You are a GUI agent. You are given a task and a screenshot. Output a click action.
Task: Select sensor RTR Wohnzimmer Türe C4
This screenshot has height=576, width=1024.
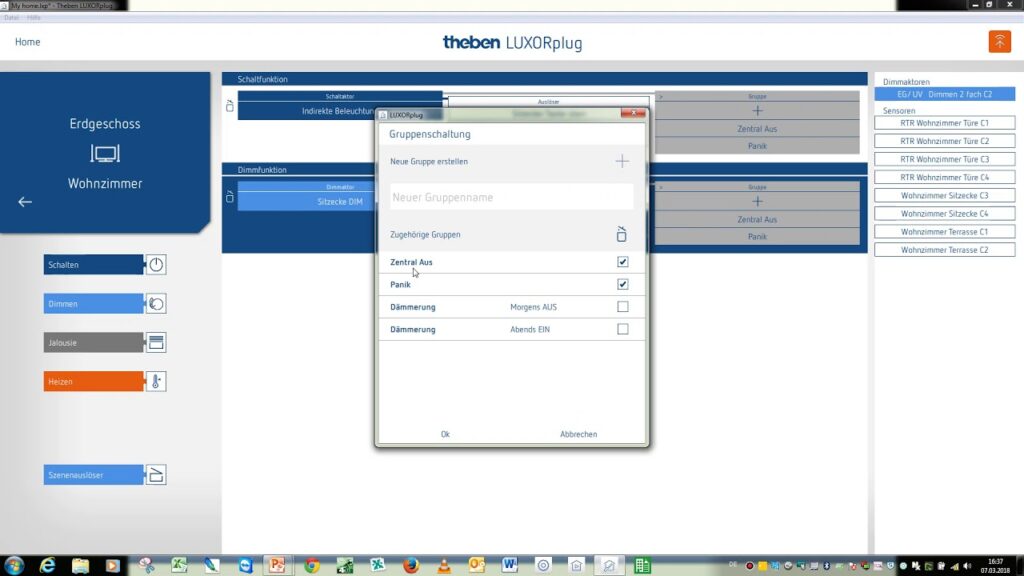pyautogui.click(x=944, y=177)
